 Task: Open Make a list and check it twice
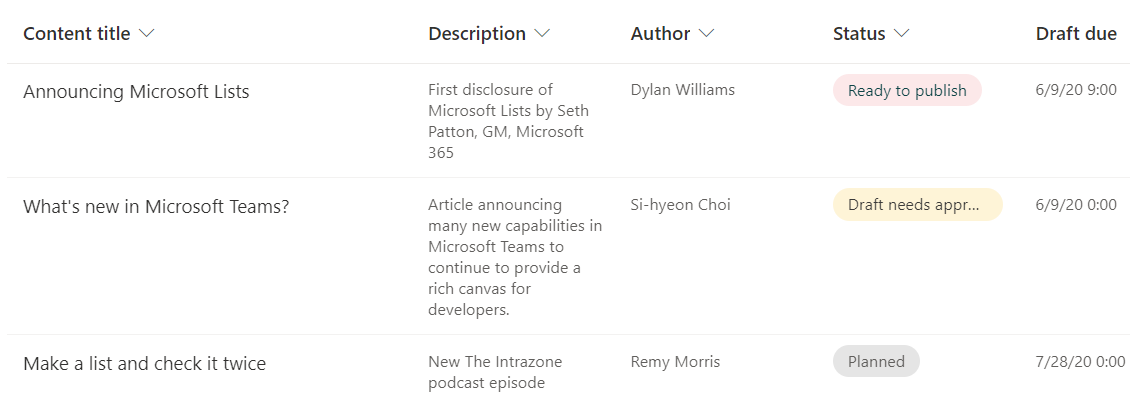[x=144, y=364]
